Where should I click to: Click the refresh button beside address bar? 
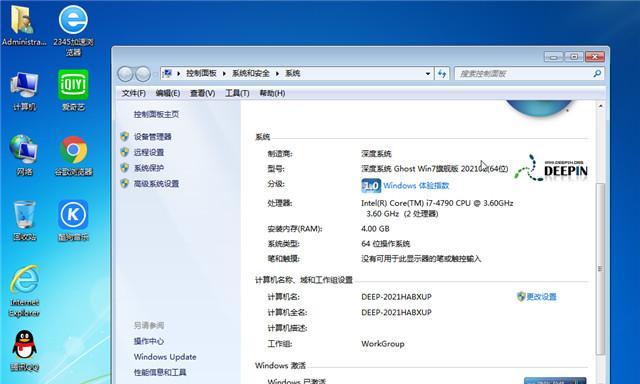(x=442, y=74)
